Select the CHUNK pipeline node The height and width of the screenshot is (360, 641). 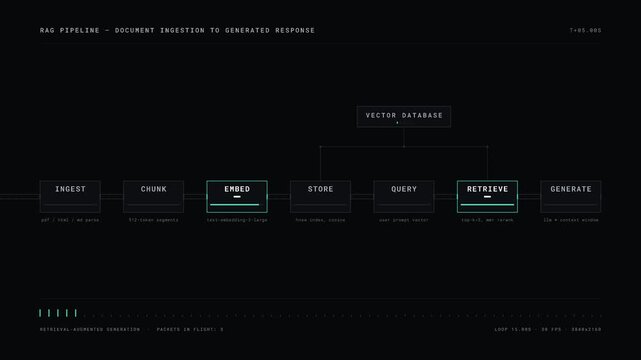pyautogui.click(x=154, y=197)
